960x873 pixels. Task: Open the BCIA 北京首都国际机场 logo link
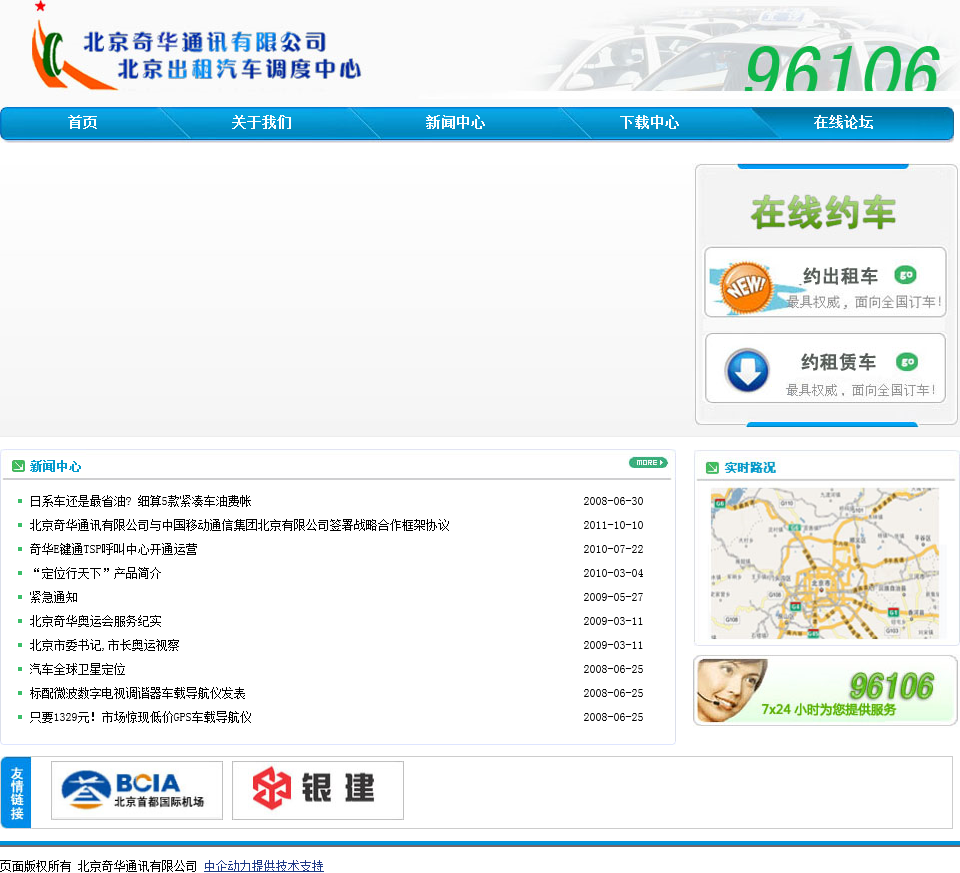point(137,790)
